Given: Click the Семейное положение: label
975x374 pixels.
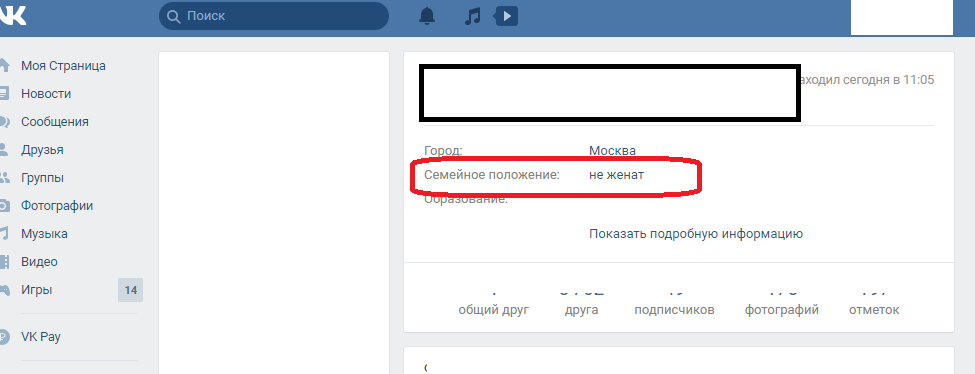Looking at the screenshot, I should (x=492, y=175).
